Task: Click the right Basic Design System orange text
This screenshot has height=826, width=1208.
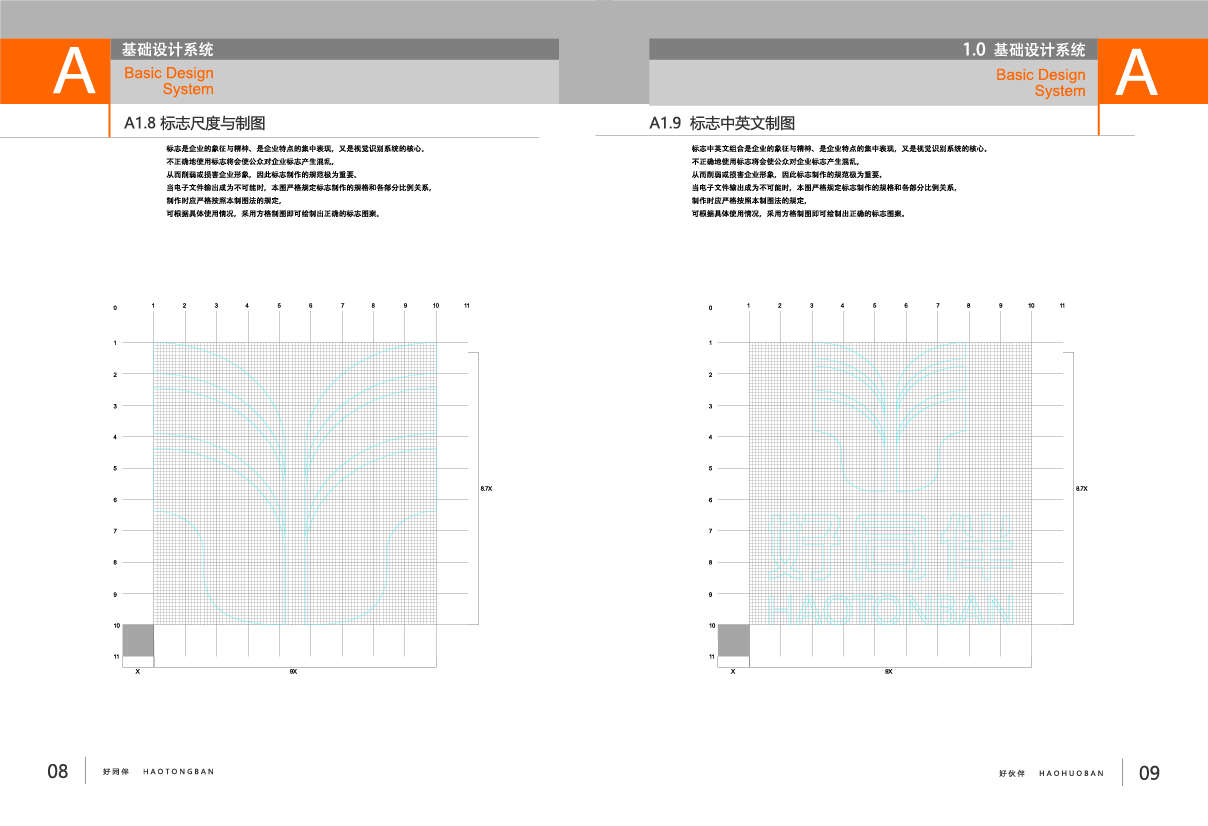Action: click(x=1040, y=82)
